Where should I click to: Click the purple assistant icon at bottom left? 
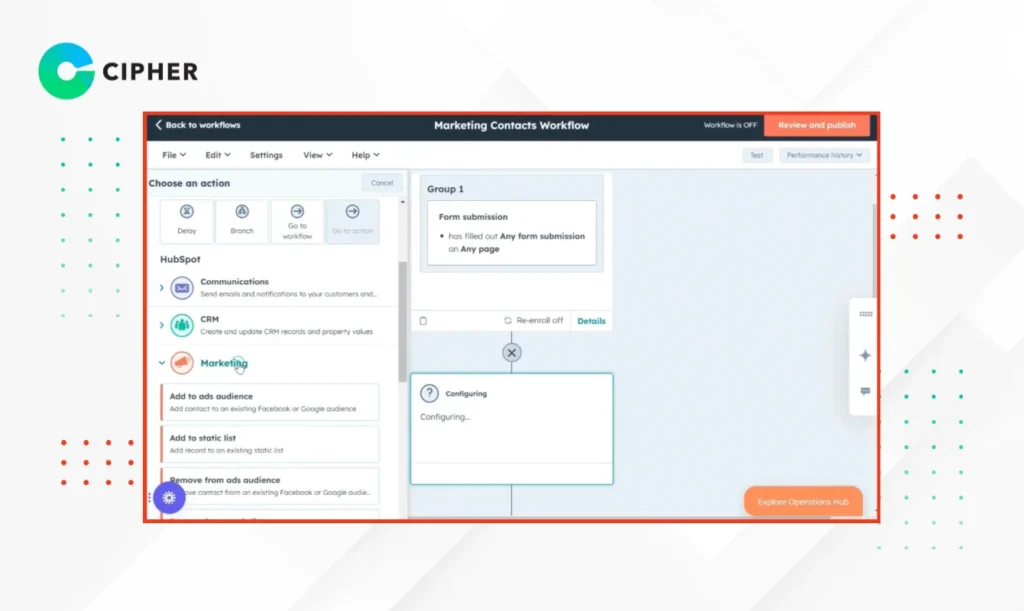click(x=169, y=497)
